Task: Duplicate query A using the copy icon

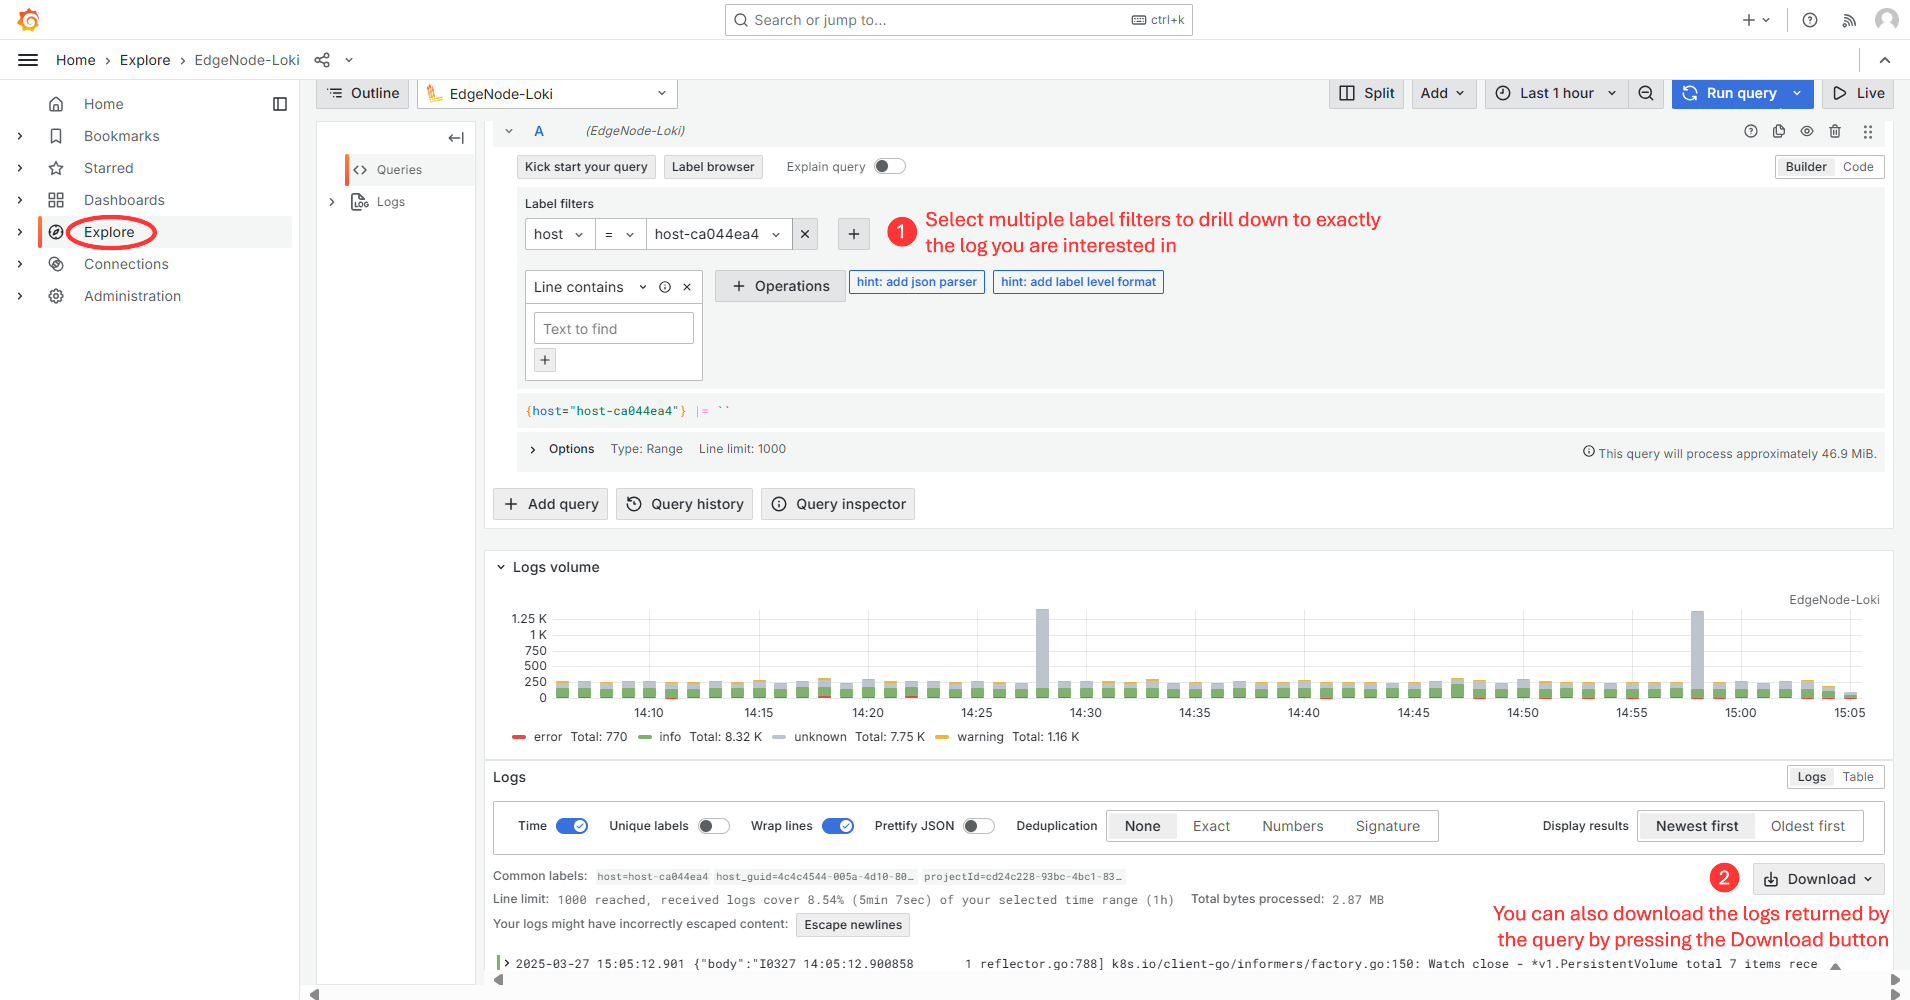Action: (x=1779, y=131)
